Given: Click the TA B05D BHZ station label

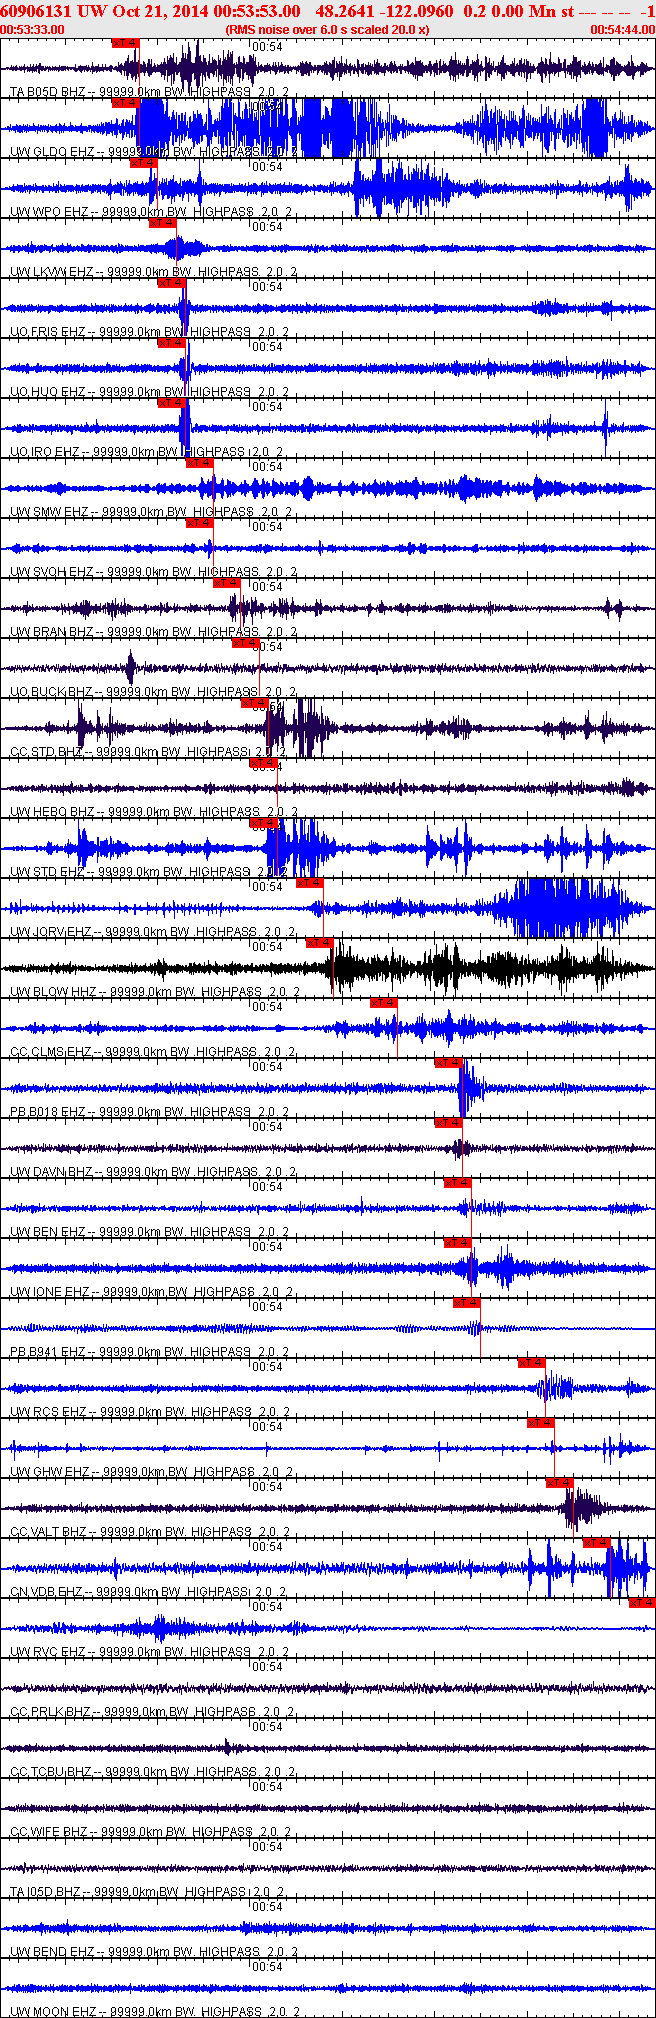Looking at the screenshot, I should pyautogui.click(x=150, y=92).
